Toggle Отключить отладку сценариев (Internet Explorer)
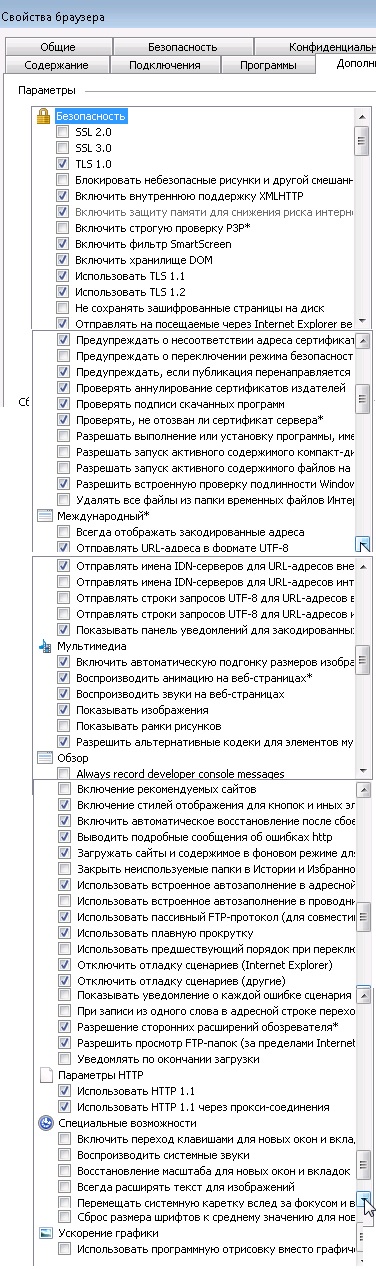The image size is (376, 1269). tap(64, 965)
